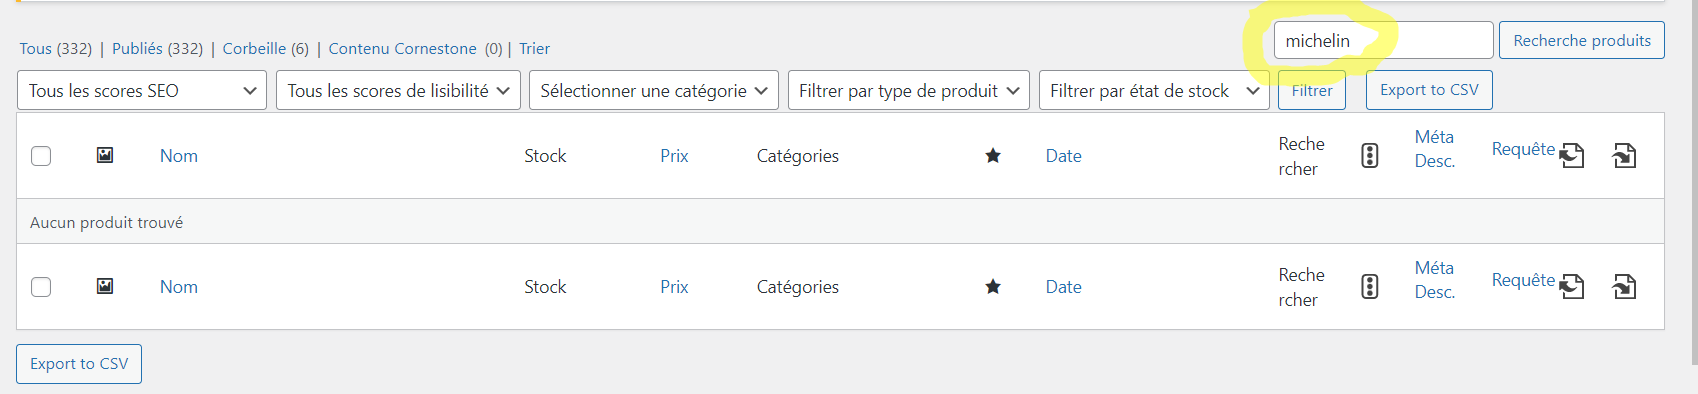Click the featured star icon in footer row
Viewport: 1698px width, 394px height.
point(993,286)
